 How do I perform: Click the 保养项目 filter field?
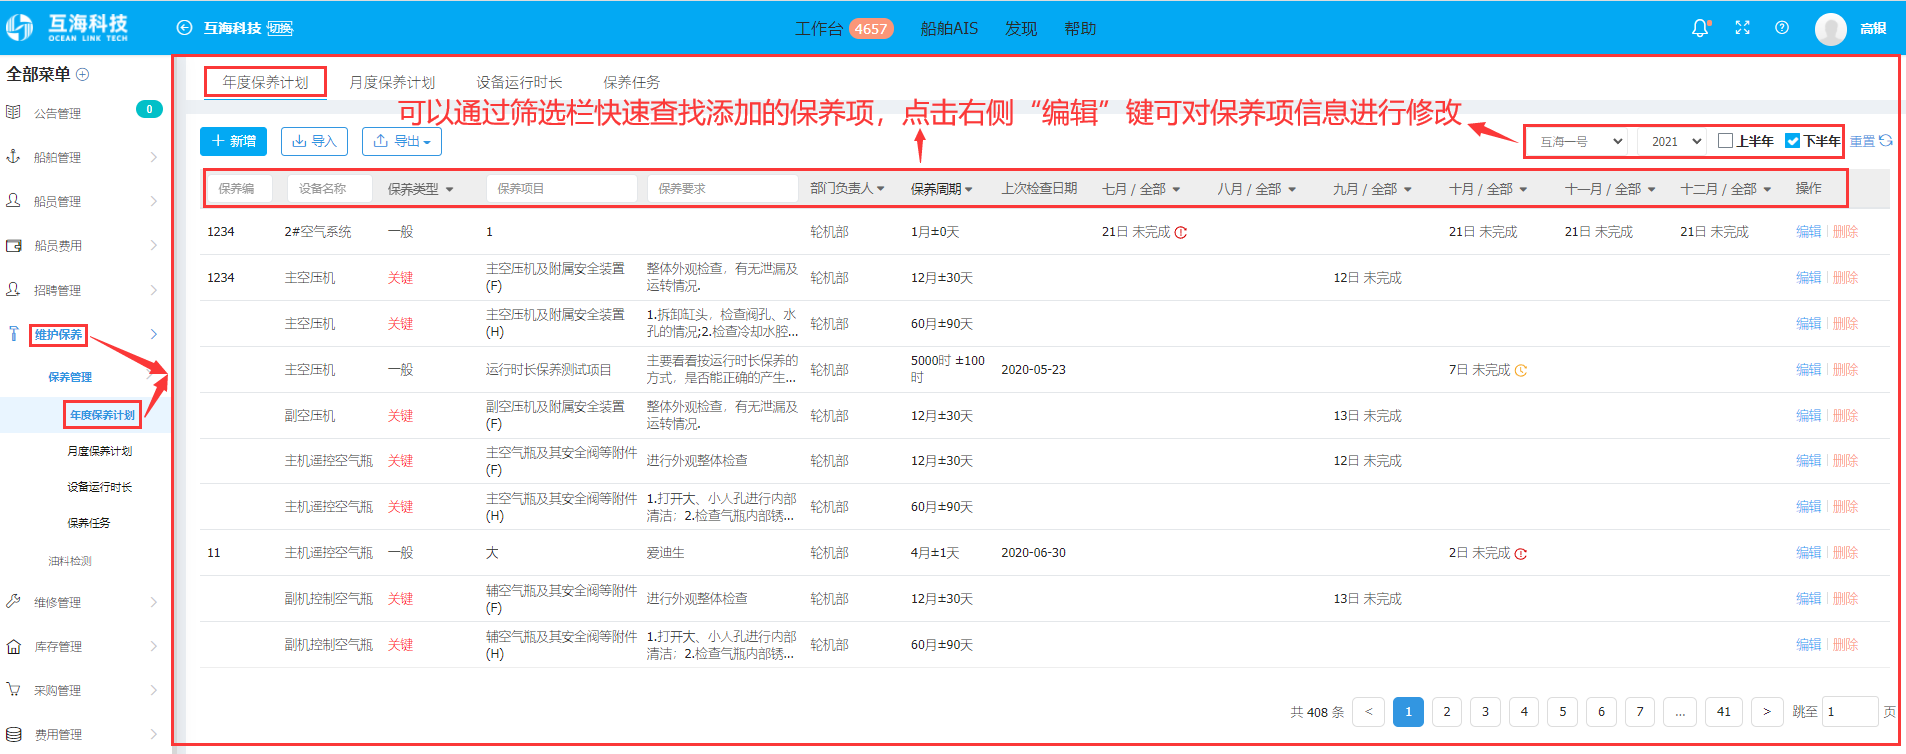(x=561, y=188)
